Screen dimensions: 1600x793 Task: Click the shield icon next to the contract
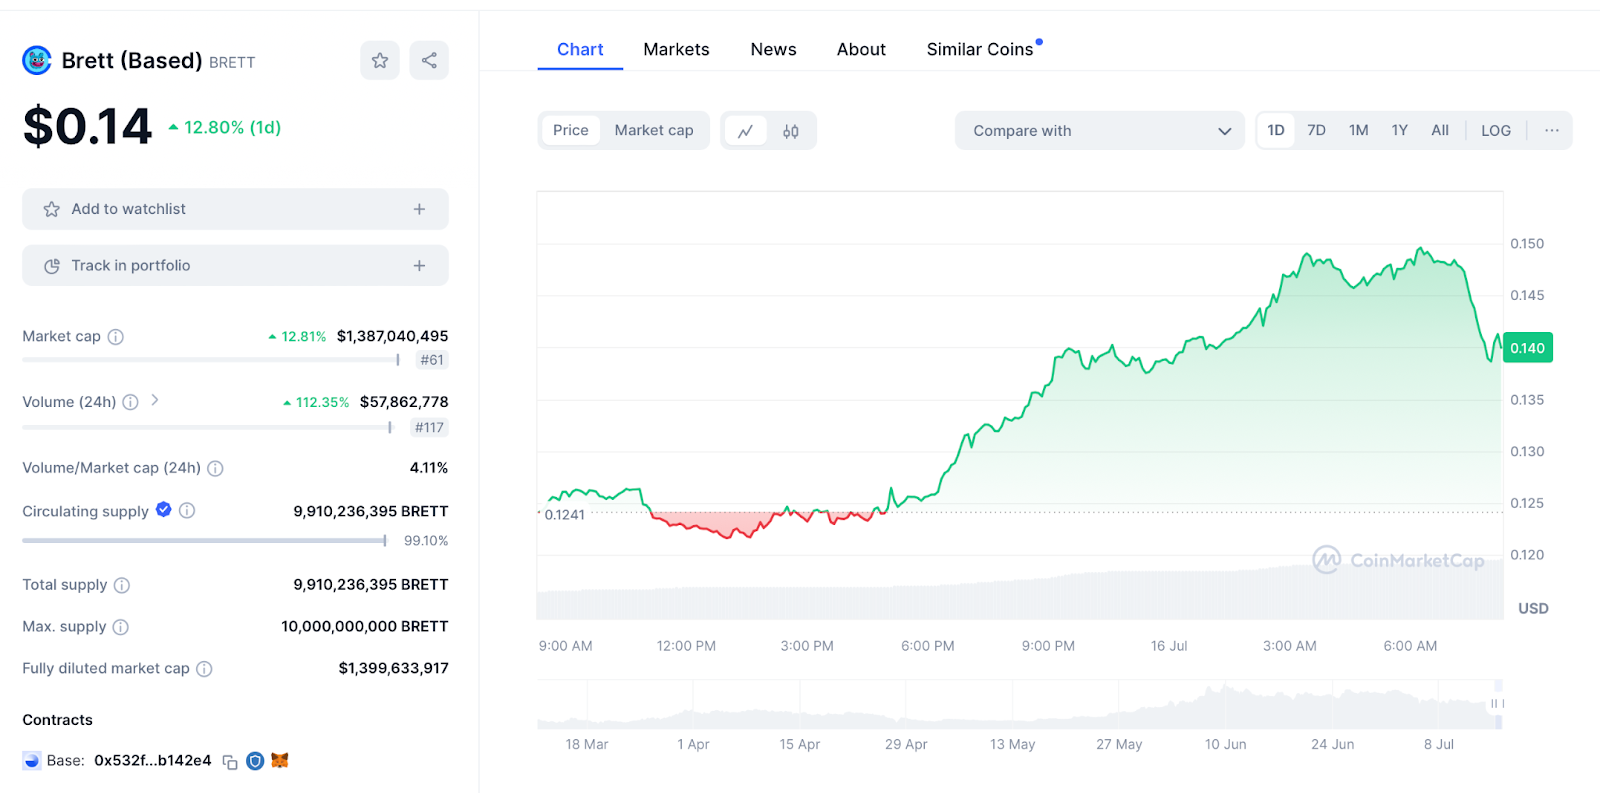click(x=255, y=761)
